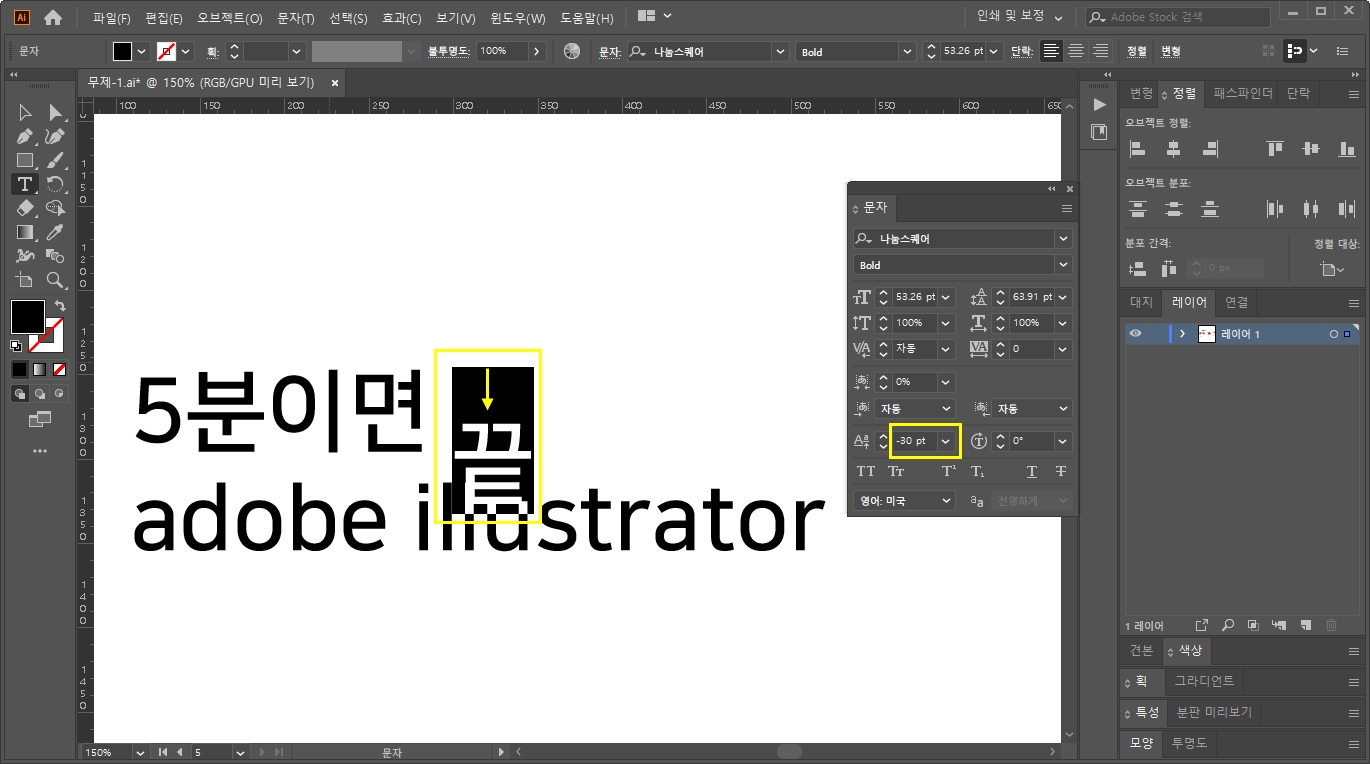The image size is (1370, 764).
Task: Select the Eyedropper tool
Action: pos(55,232)
